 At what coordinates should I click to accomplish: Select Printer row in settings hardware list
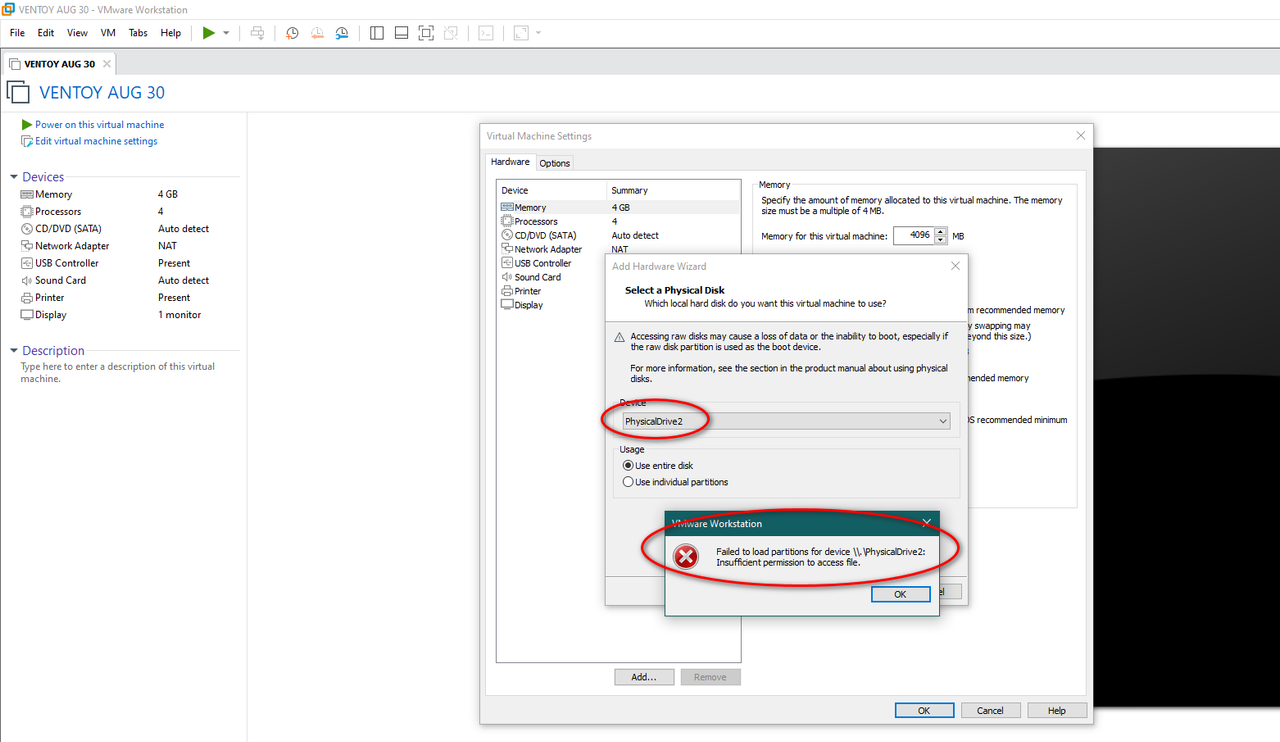[x=552, y=291]
